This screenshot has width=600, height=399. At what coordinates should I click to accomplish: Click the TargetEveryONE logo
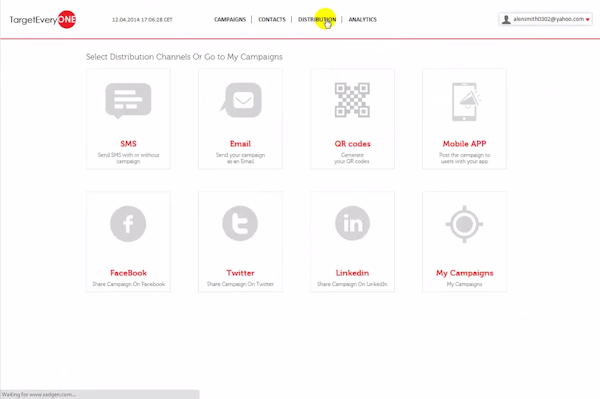point(42,20)
